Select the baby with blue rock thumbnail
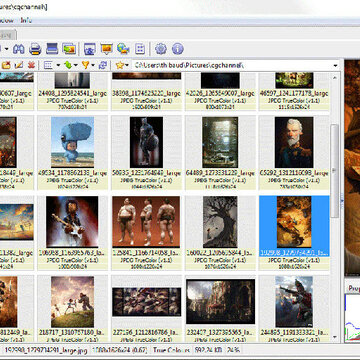Screen dimensions: 360x360 [x=72, y=142]
